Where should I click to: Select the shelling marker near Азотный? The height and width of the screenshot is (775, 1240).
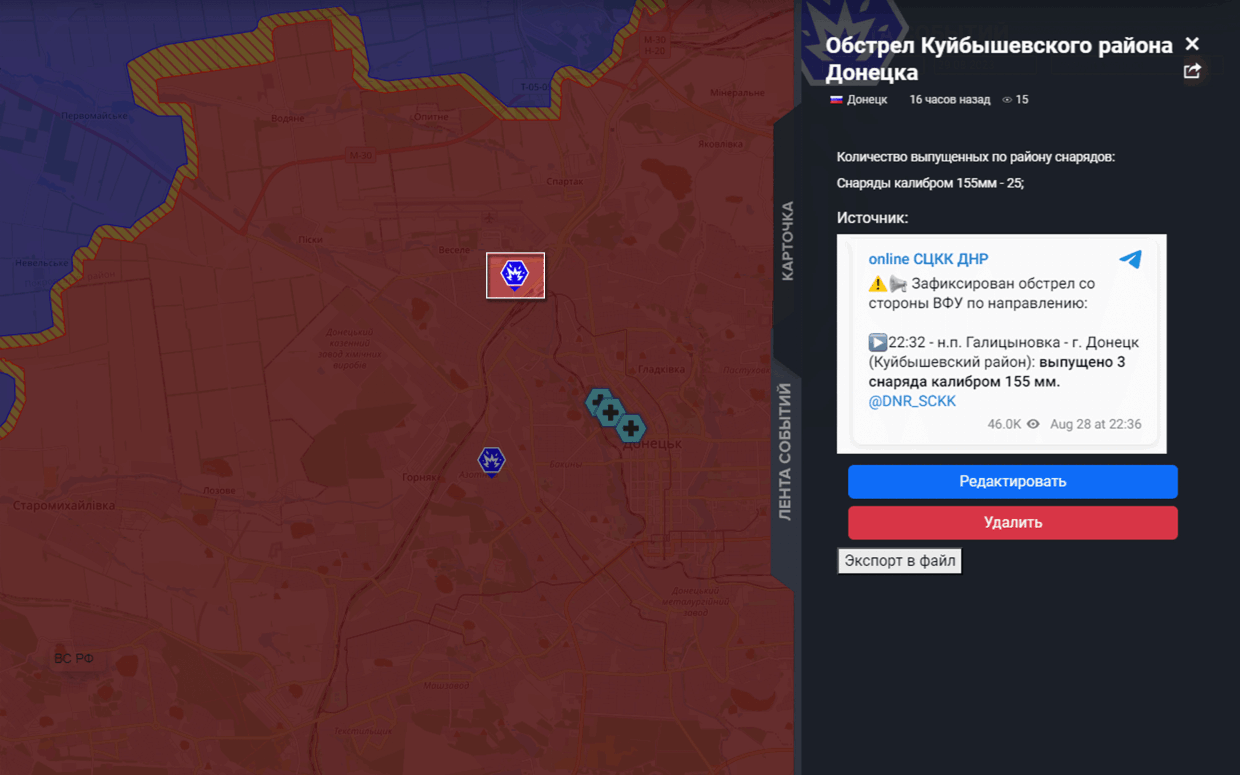491,460
